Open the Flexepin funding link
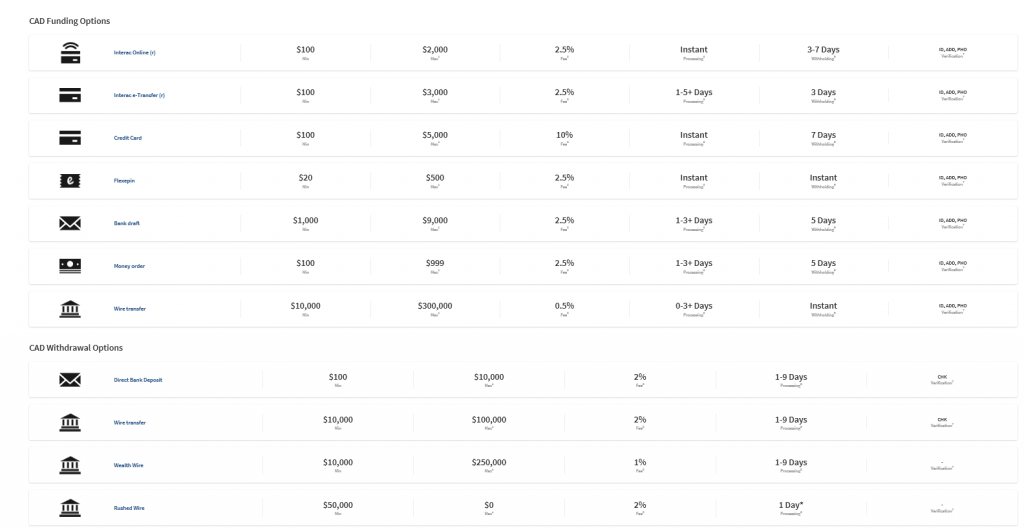 point(124,180)
